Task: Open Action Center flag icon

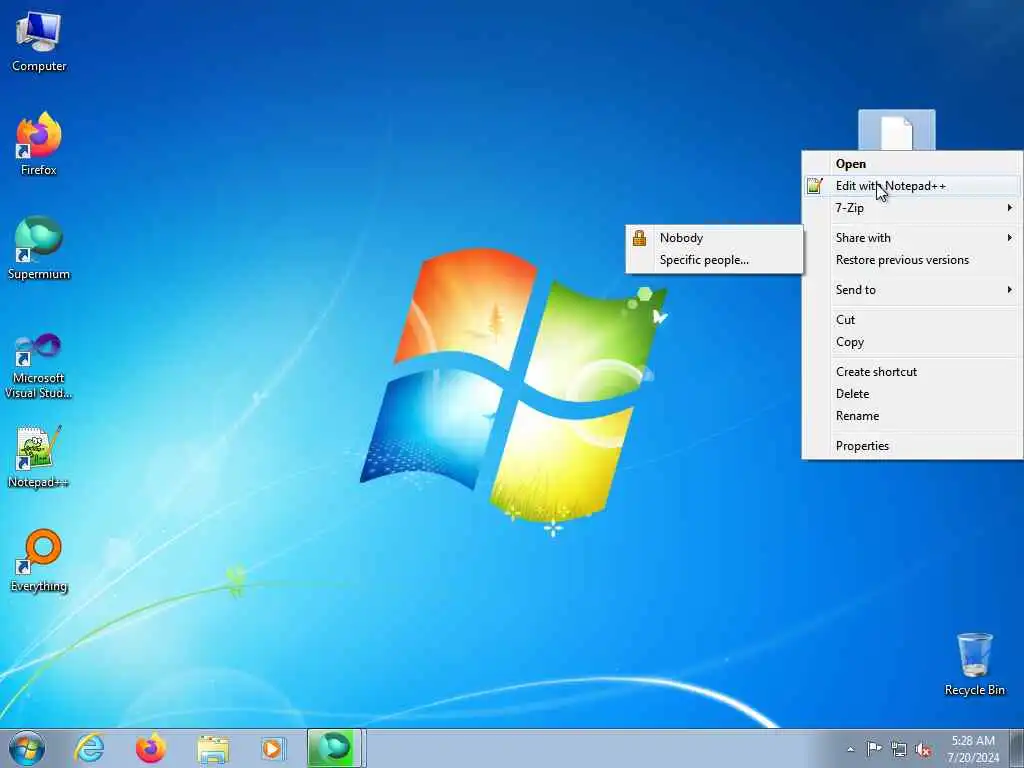Action: click(873, 748)
